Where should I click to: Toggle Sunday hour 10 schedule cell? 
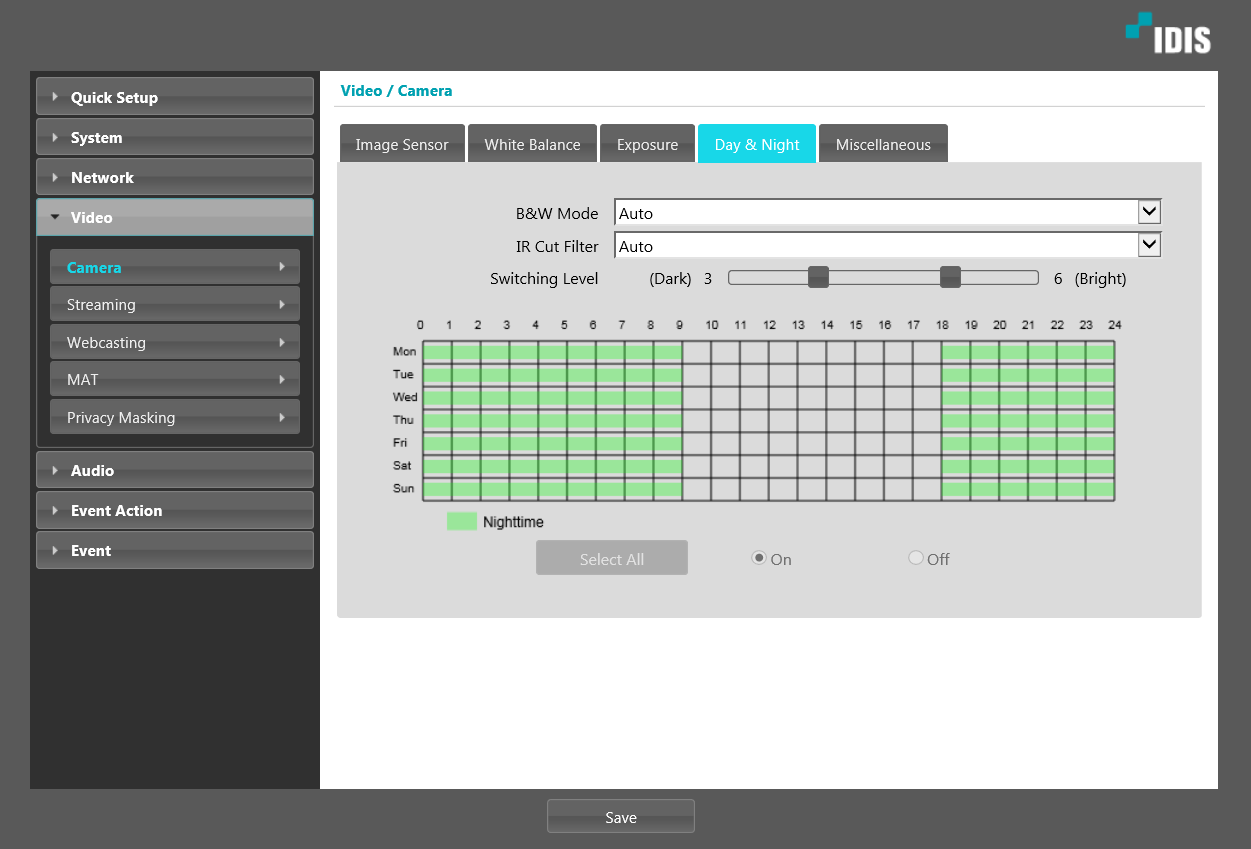pyautogui.click(x=725, y=490)
